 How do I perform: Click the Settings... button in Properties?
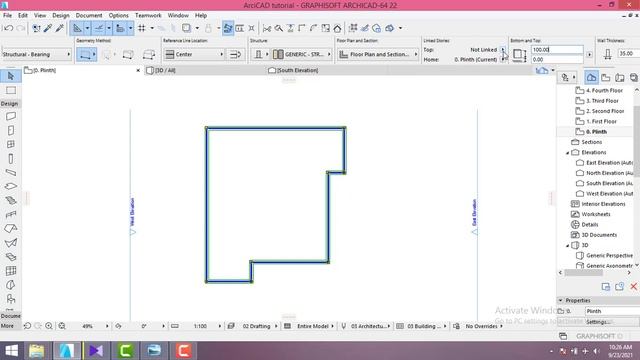[598, 322]
